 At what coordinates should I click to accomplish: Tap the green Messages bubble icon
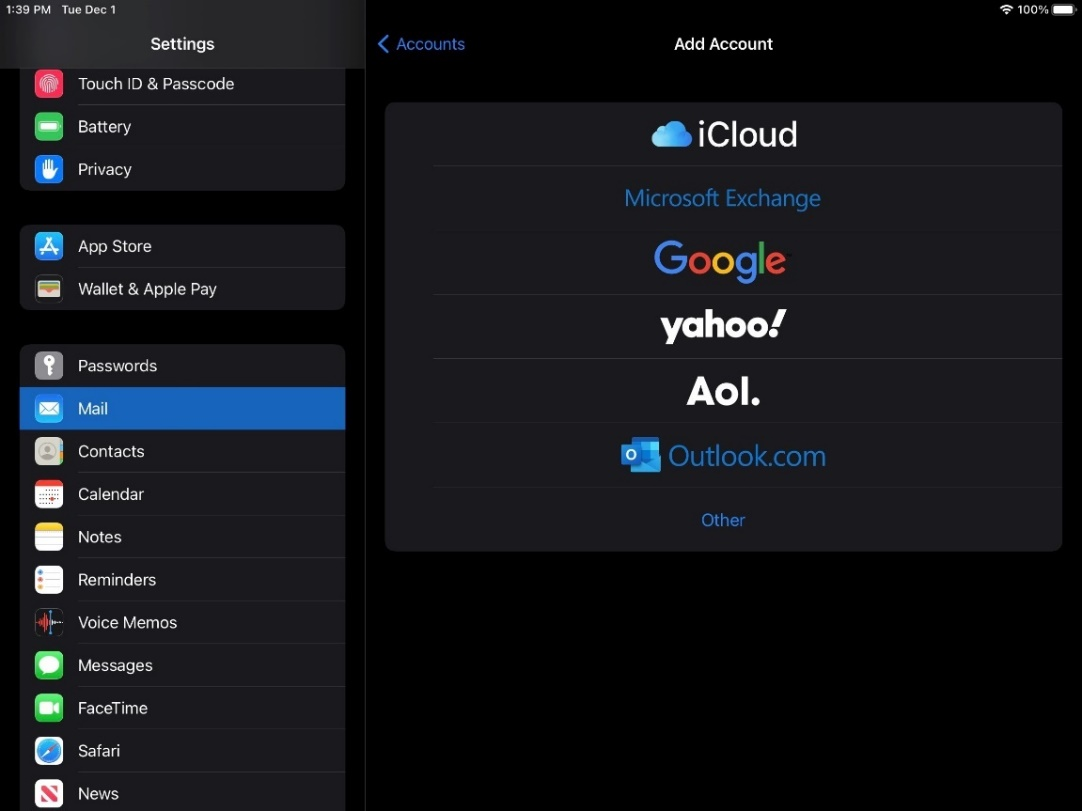49,665
